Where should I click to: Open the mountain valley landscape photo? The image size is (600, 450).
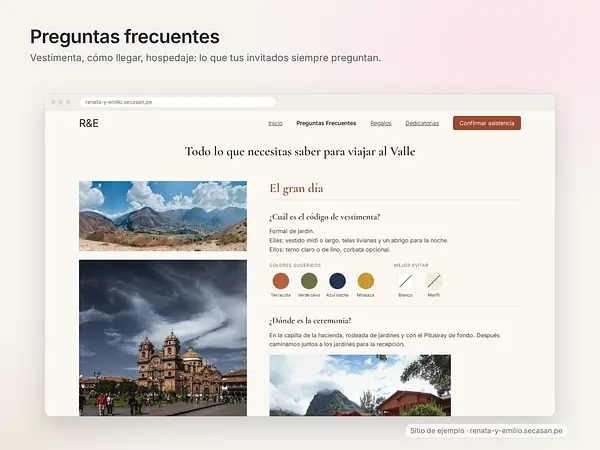[x=163, y=216]
